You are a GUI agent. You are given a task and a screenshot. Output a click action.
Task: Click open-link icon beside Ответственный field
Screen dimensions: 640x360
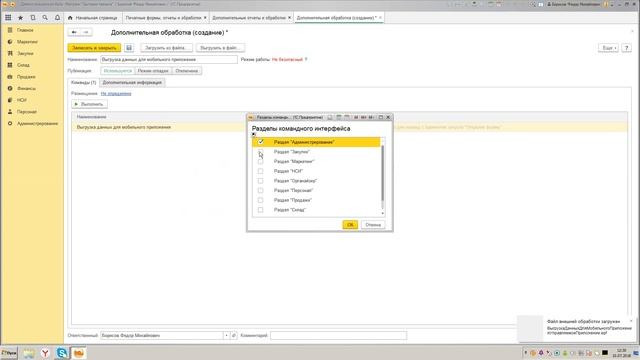coord(234,336)
